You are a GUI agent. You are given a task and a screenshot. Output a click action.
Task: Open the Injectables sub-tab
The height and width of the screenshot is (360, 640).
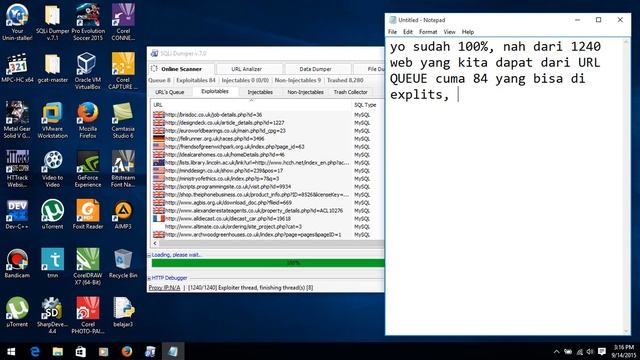[260, 92]
